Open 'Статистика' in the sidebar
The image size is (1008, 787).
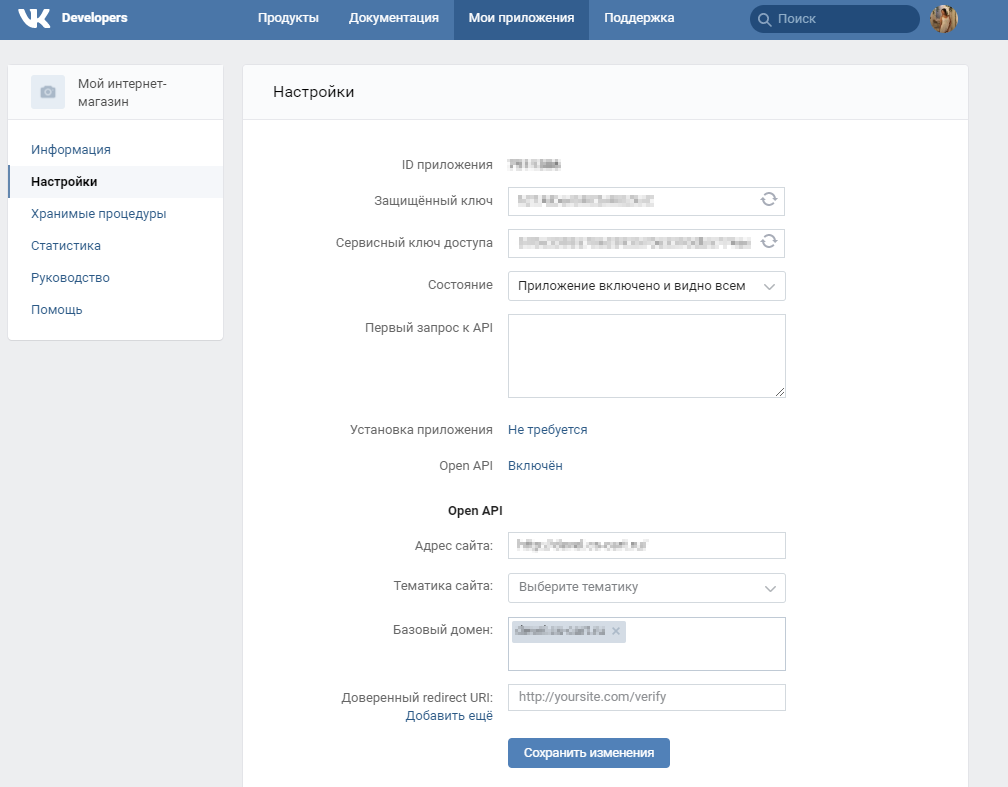(66, 246)
